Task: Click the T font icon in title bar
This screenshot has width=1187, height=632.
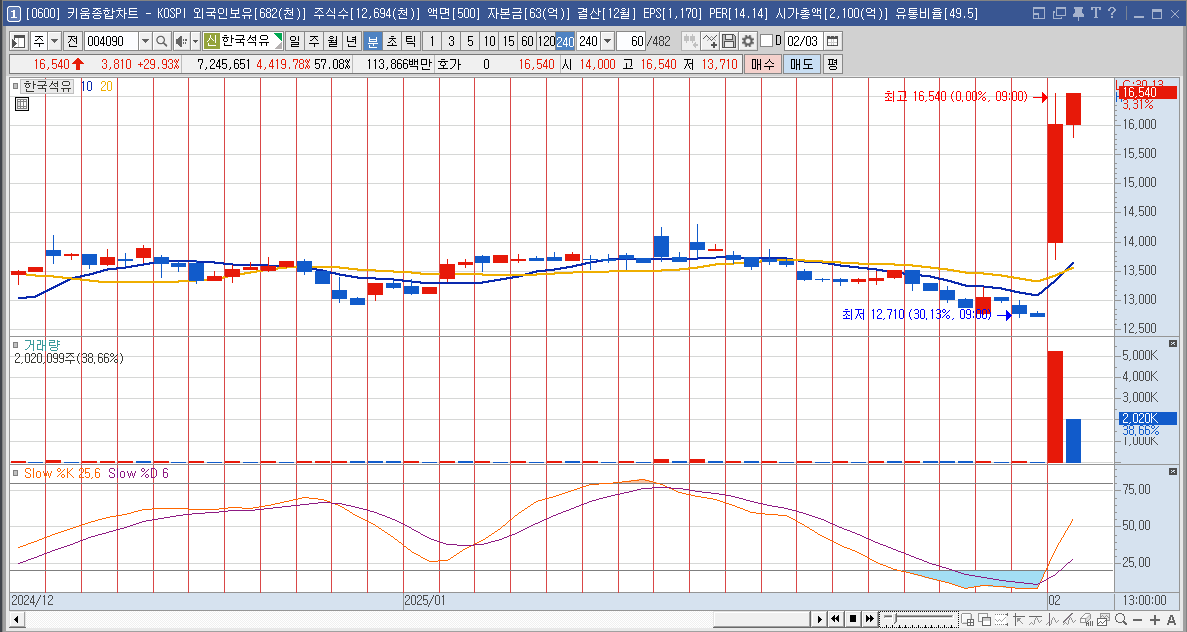Action: 1095,13
